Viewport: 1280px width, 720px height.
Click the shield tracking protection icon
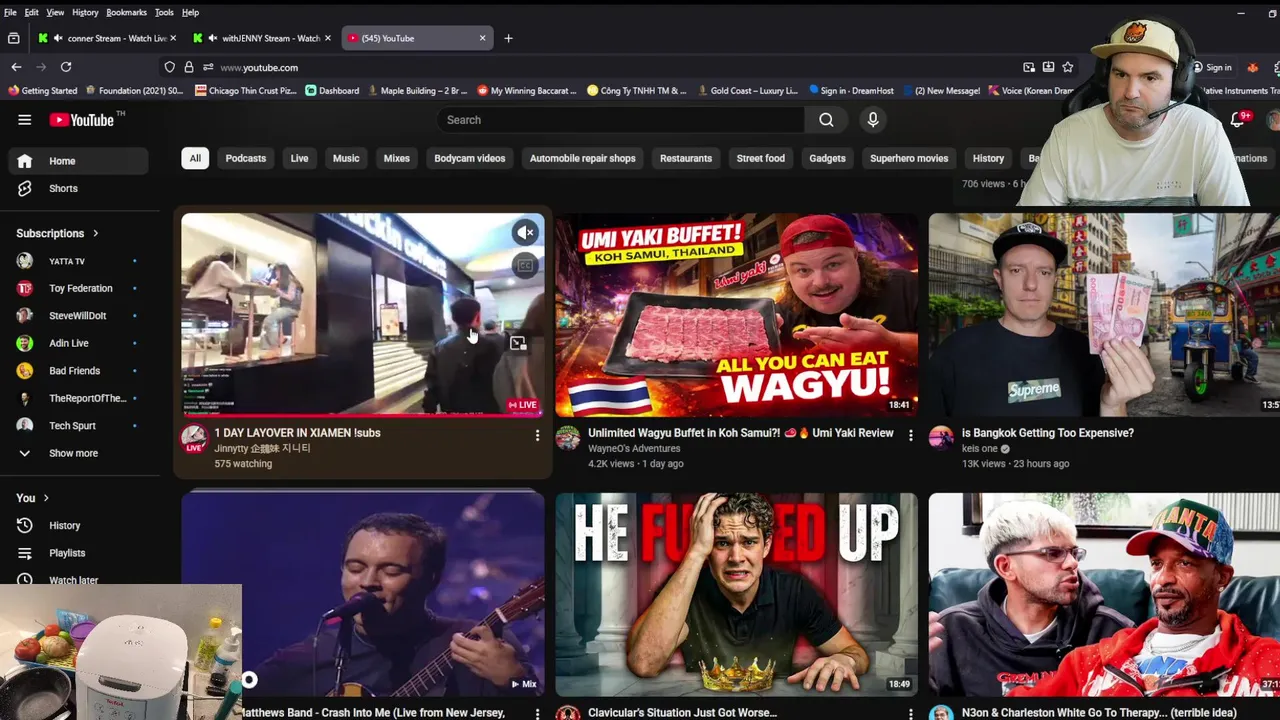coord(170,67)
